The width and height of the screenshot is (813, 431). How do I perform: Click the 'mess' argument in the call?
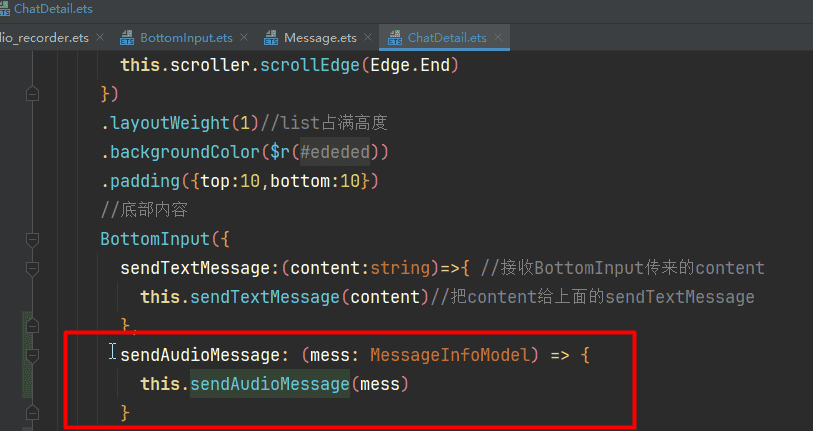[x=380, y=384]
